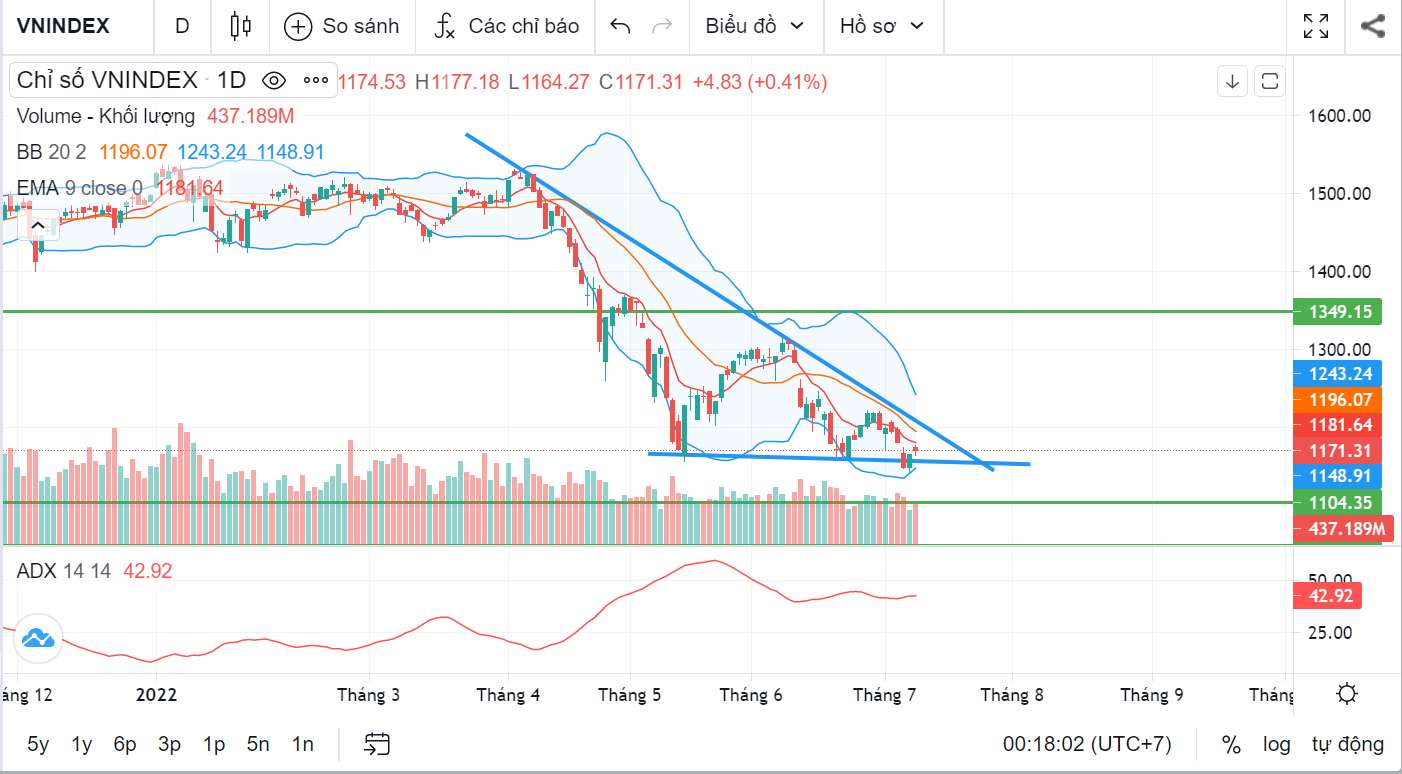Click the So sánh compare button
This screenshot has width=1402, height=774.
coord(342,26)
